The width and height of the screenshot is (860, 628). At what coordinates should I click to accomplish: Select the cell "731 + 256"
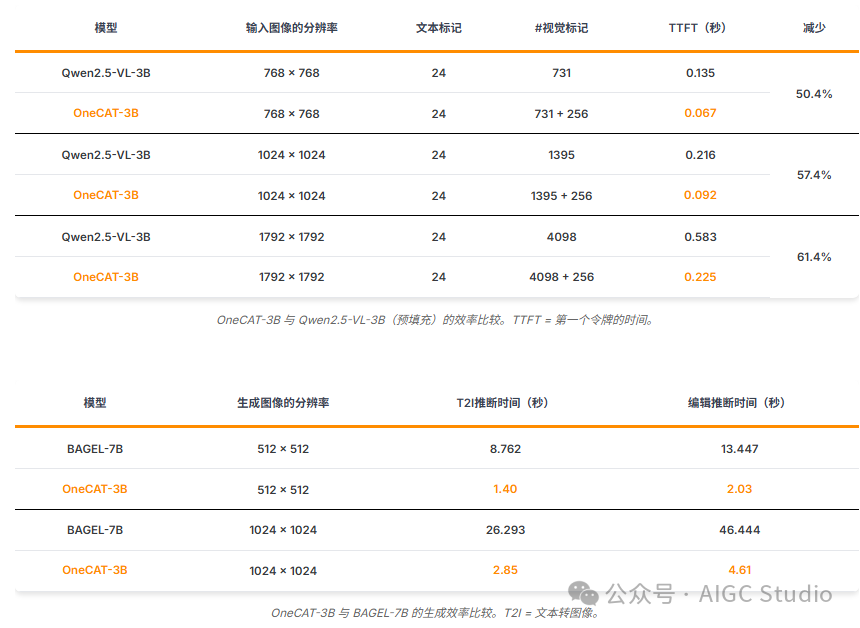561,114
